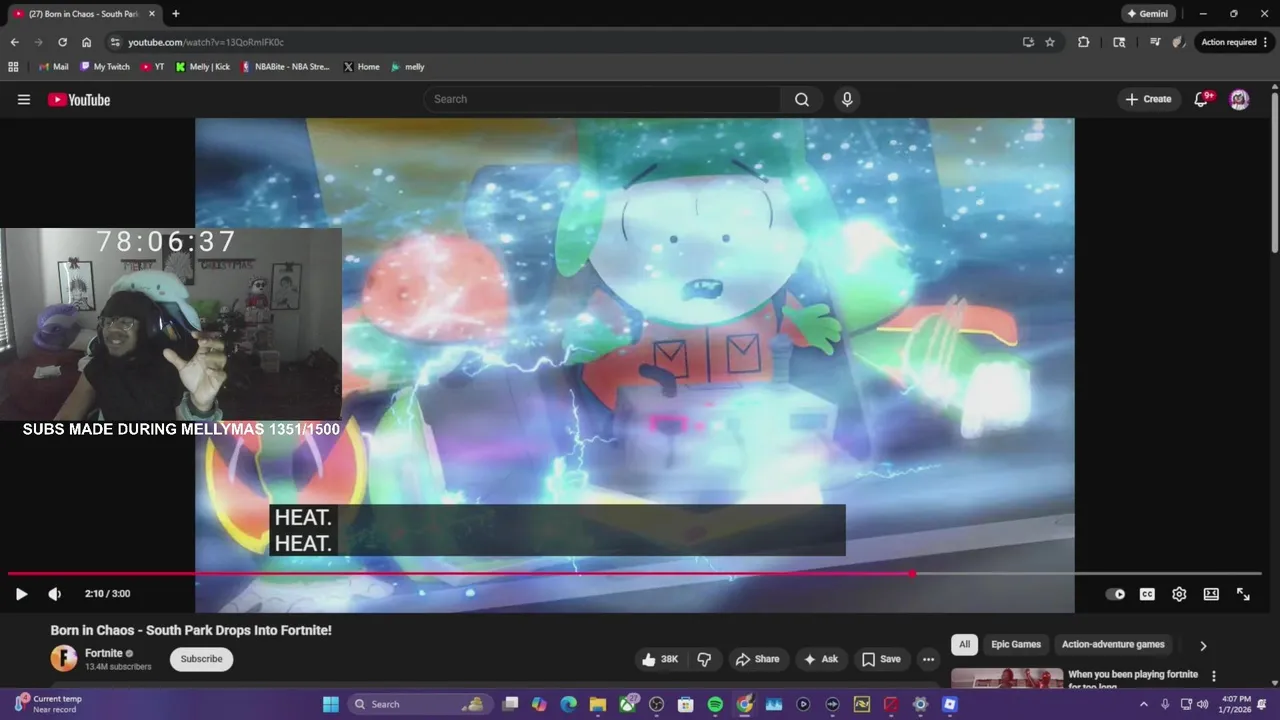Open the Fortnite channel avatar
Image resolution: width=1280 pixels, height=720 pixels.
coord(63,658)
